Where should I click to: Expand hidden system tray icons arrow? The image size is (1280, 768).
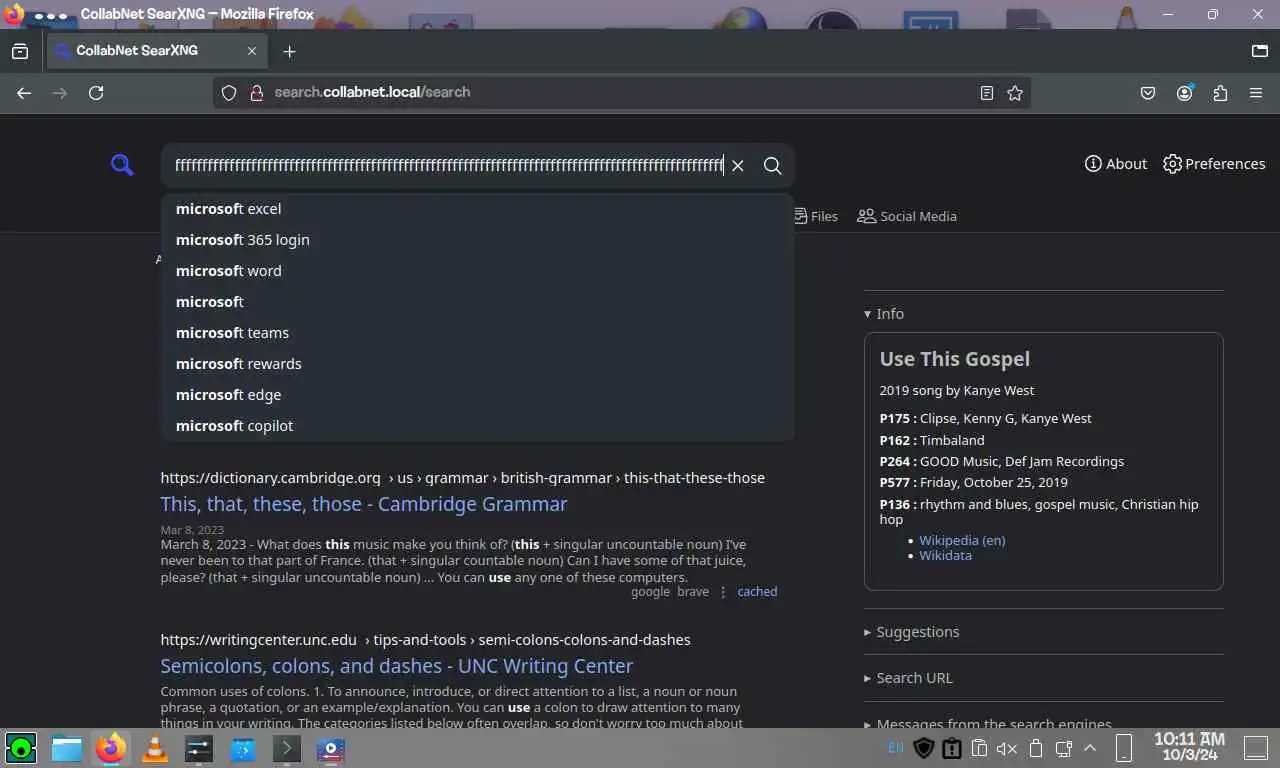(1090, 748)
